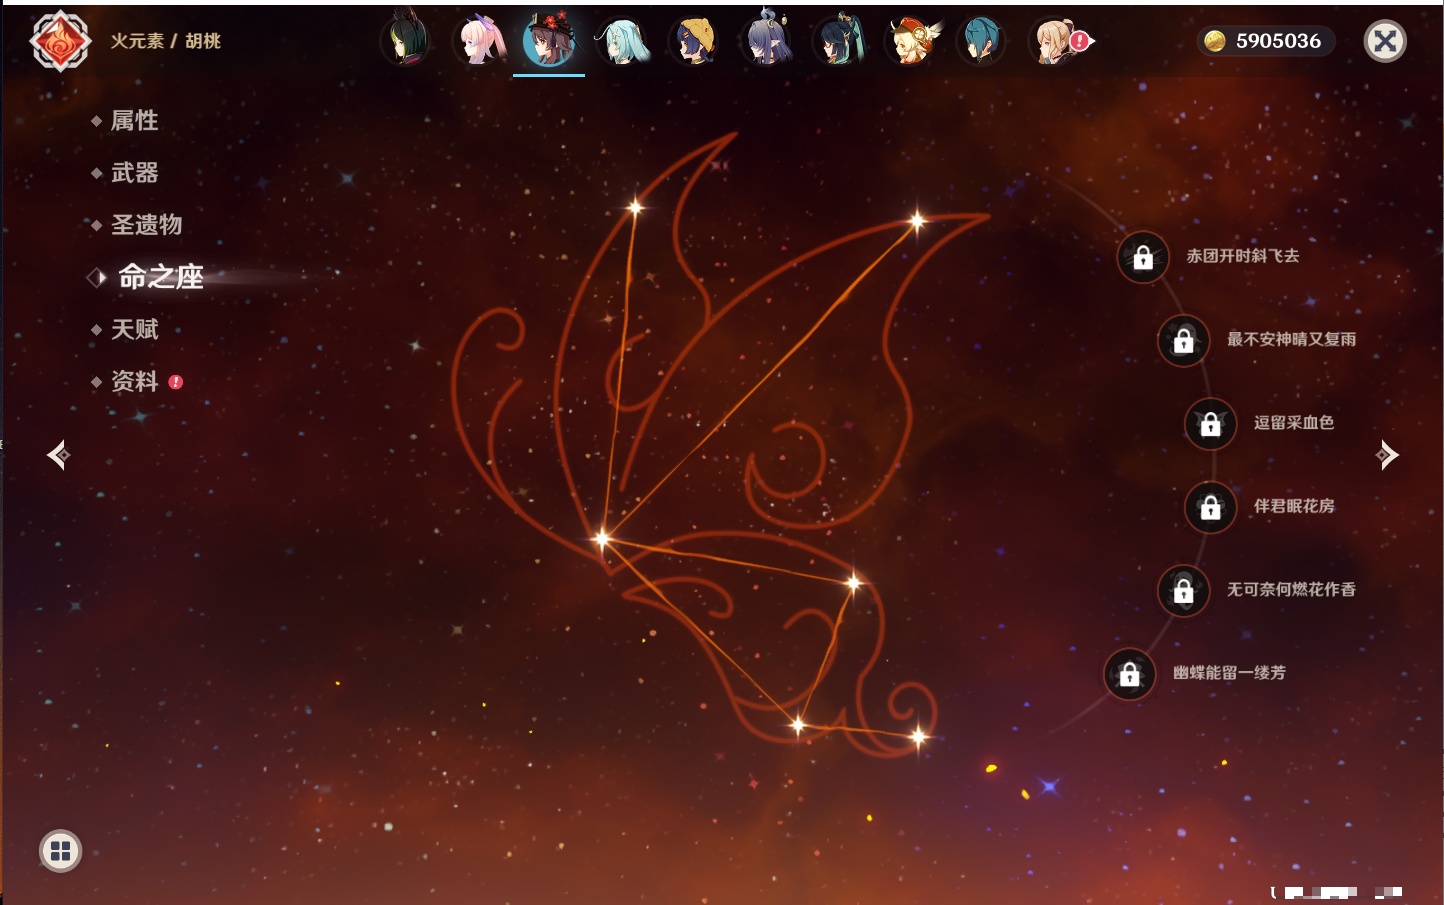Select the character portrait with alert badge
This screenshot has width=1444, height=905.
click(1056, 41)
